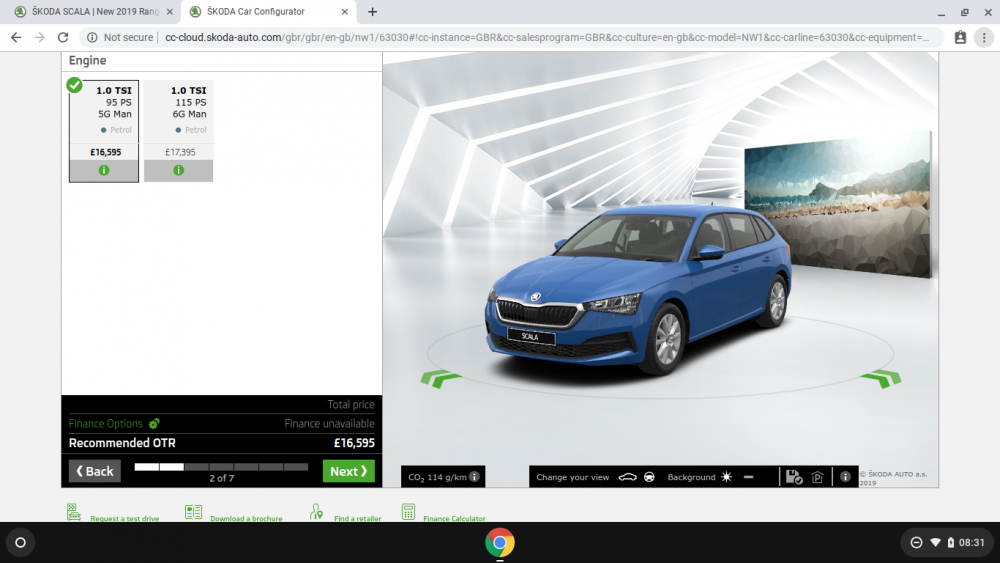This screenshot has height=563, width=1000.
Task: Choose the plain minus background
Action: pos(749,477)
